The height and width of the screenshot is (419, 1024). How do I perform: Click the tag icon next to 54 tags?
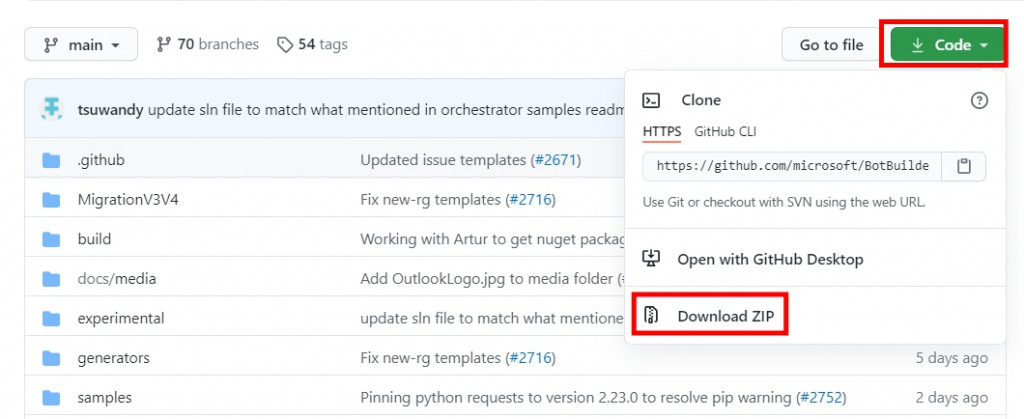click(x=286, y=45)
